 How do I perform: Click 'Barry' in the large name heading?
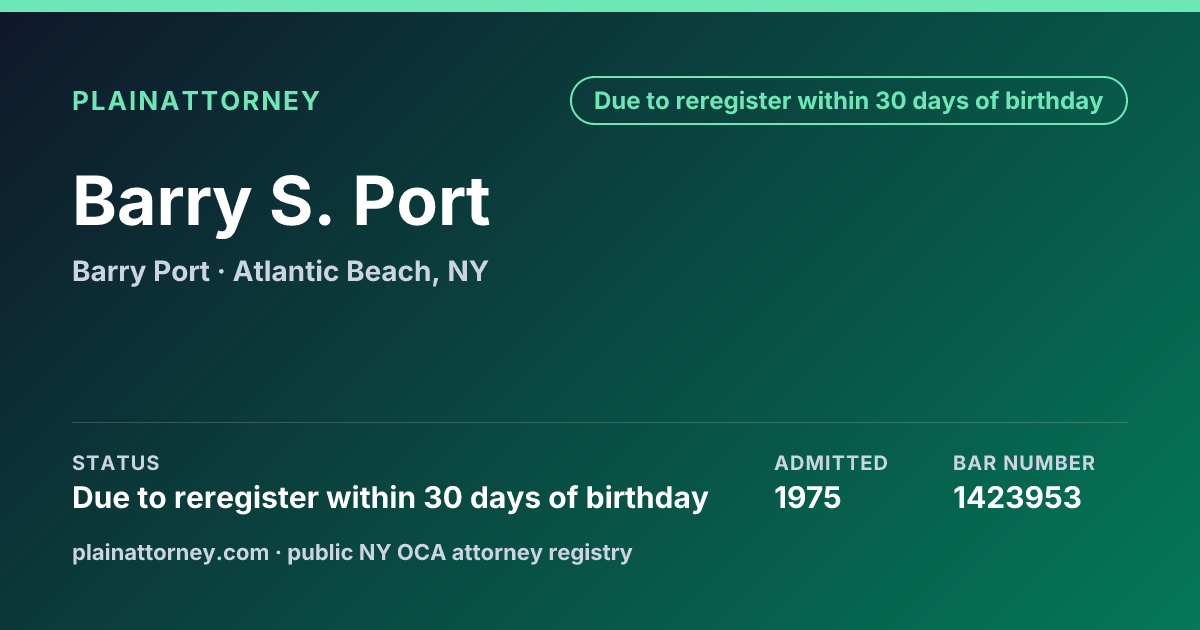click(x=162, y=203)
